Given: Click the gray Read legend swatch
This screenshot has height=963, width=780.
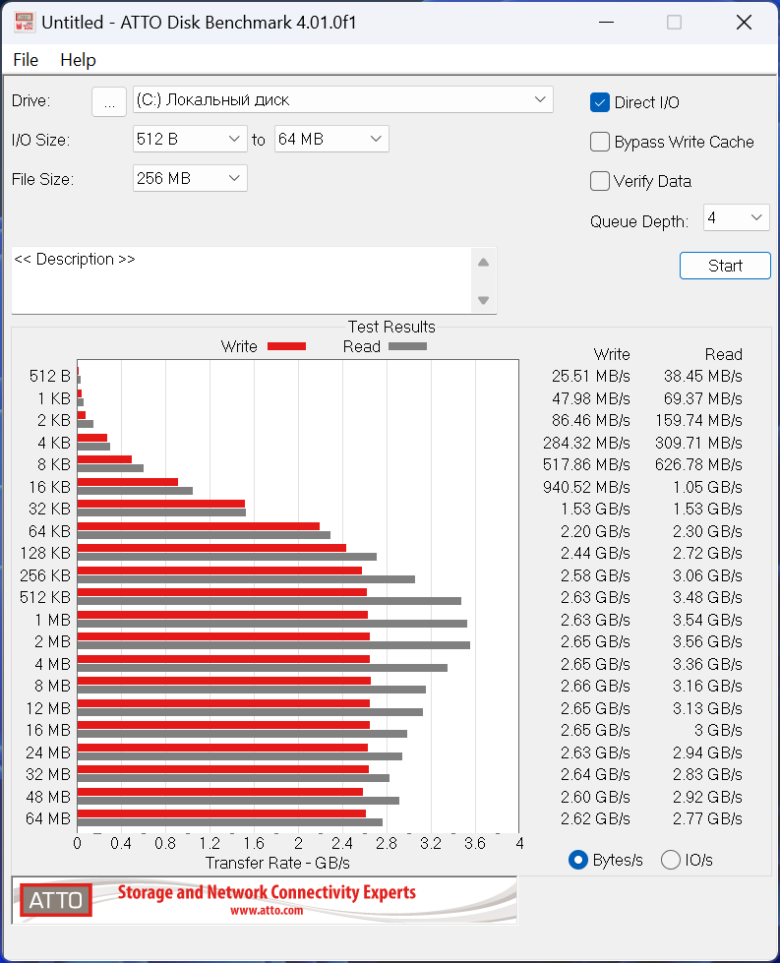Looking at the screenshot, I should click(x=407, y=346).
